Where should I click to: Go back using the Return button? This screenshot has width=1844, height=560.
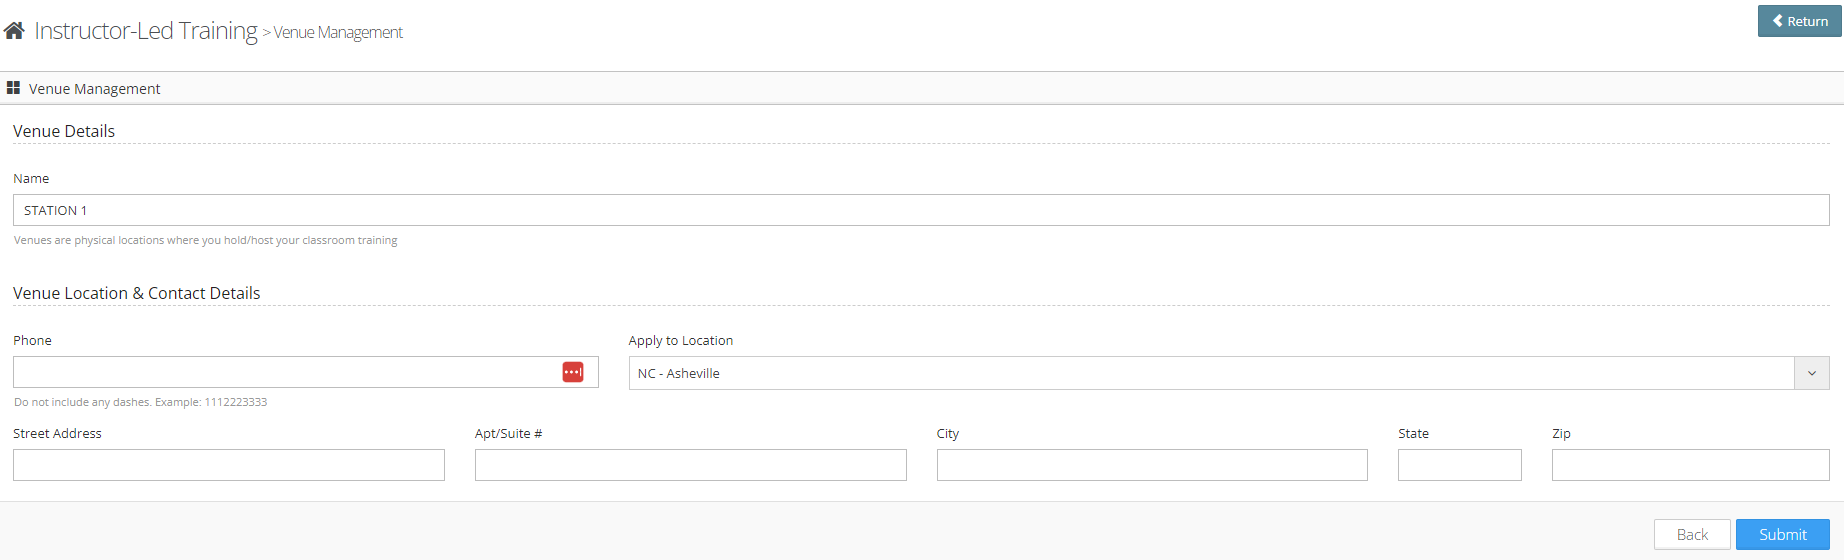1799,21
